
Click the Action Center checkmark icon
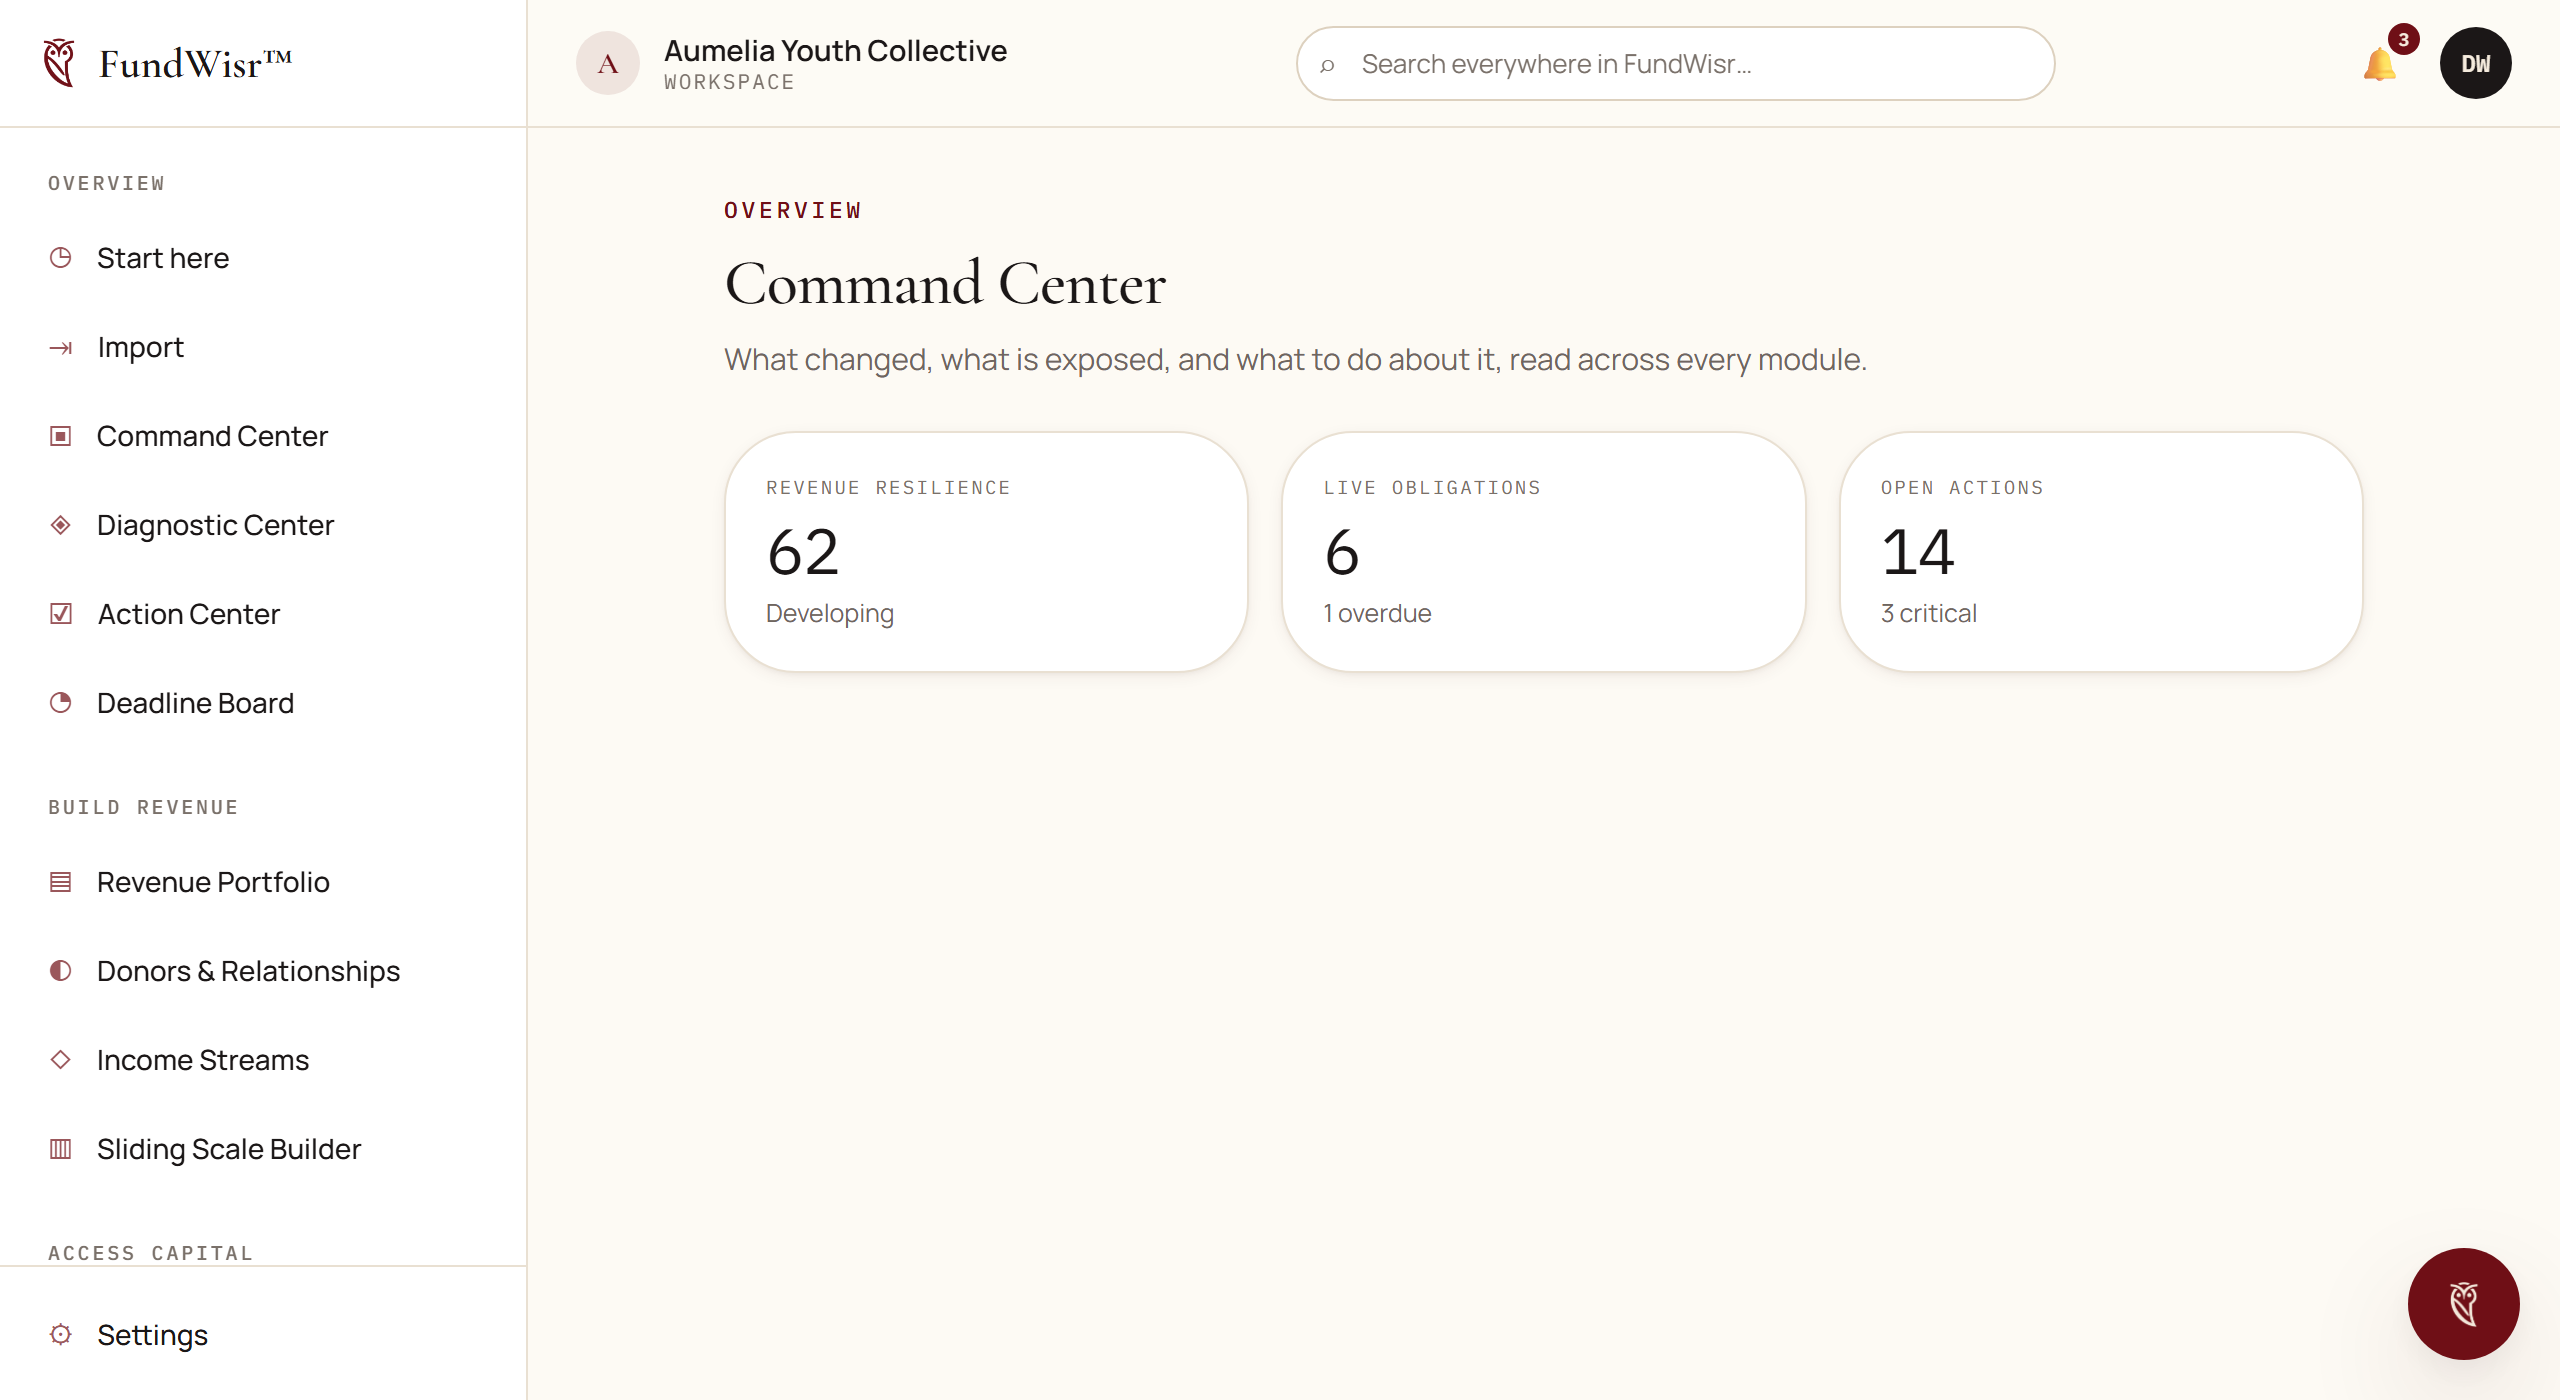[61, 614]
